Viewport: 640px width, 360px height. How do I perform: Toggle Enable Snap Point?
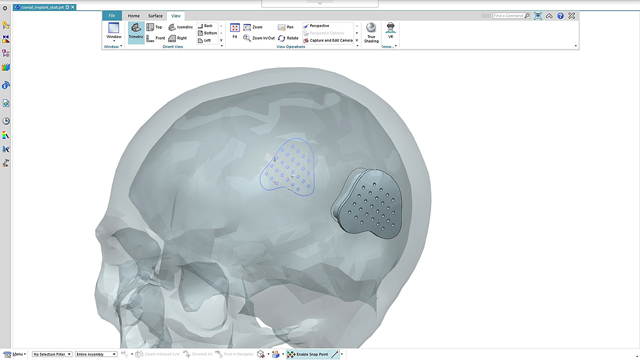[308, 354]
